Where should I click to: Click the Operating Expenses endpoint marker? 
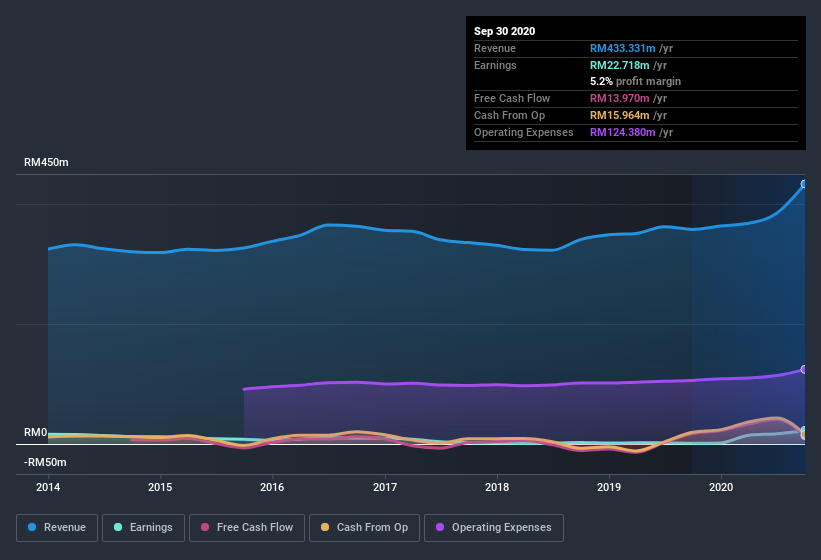804,369
